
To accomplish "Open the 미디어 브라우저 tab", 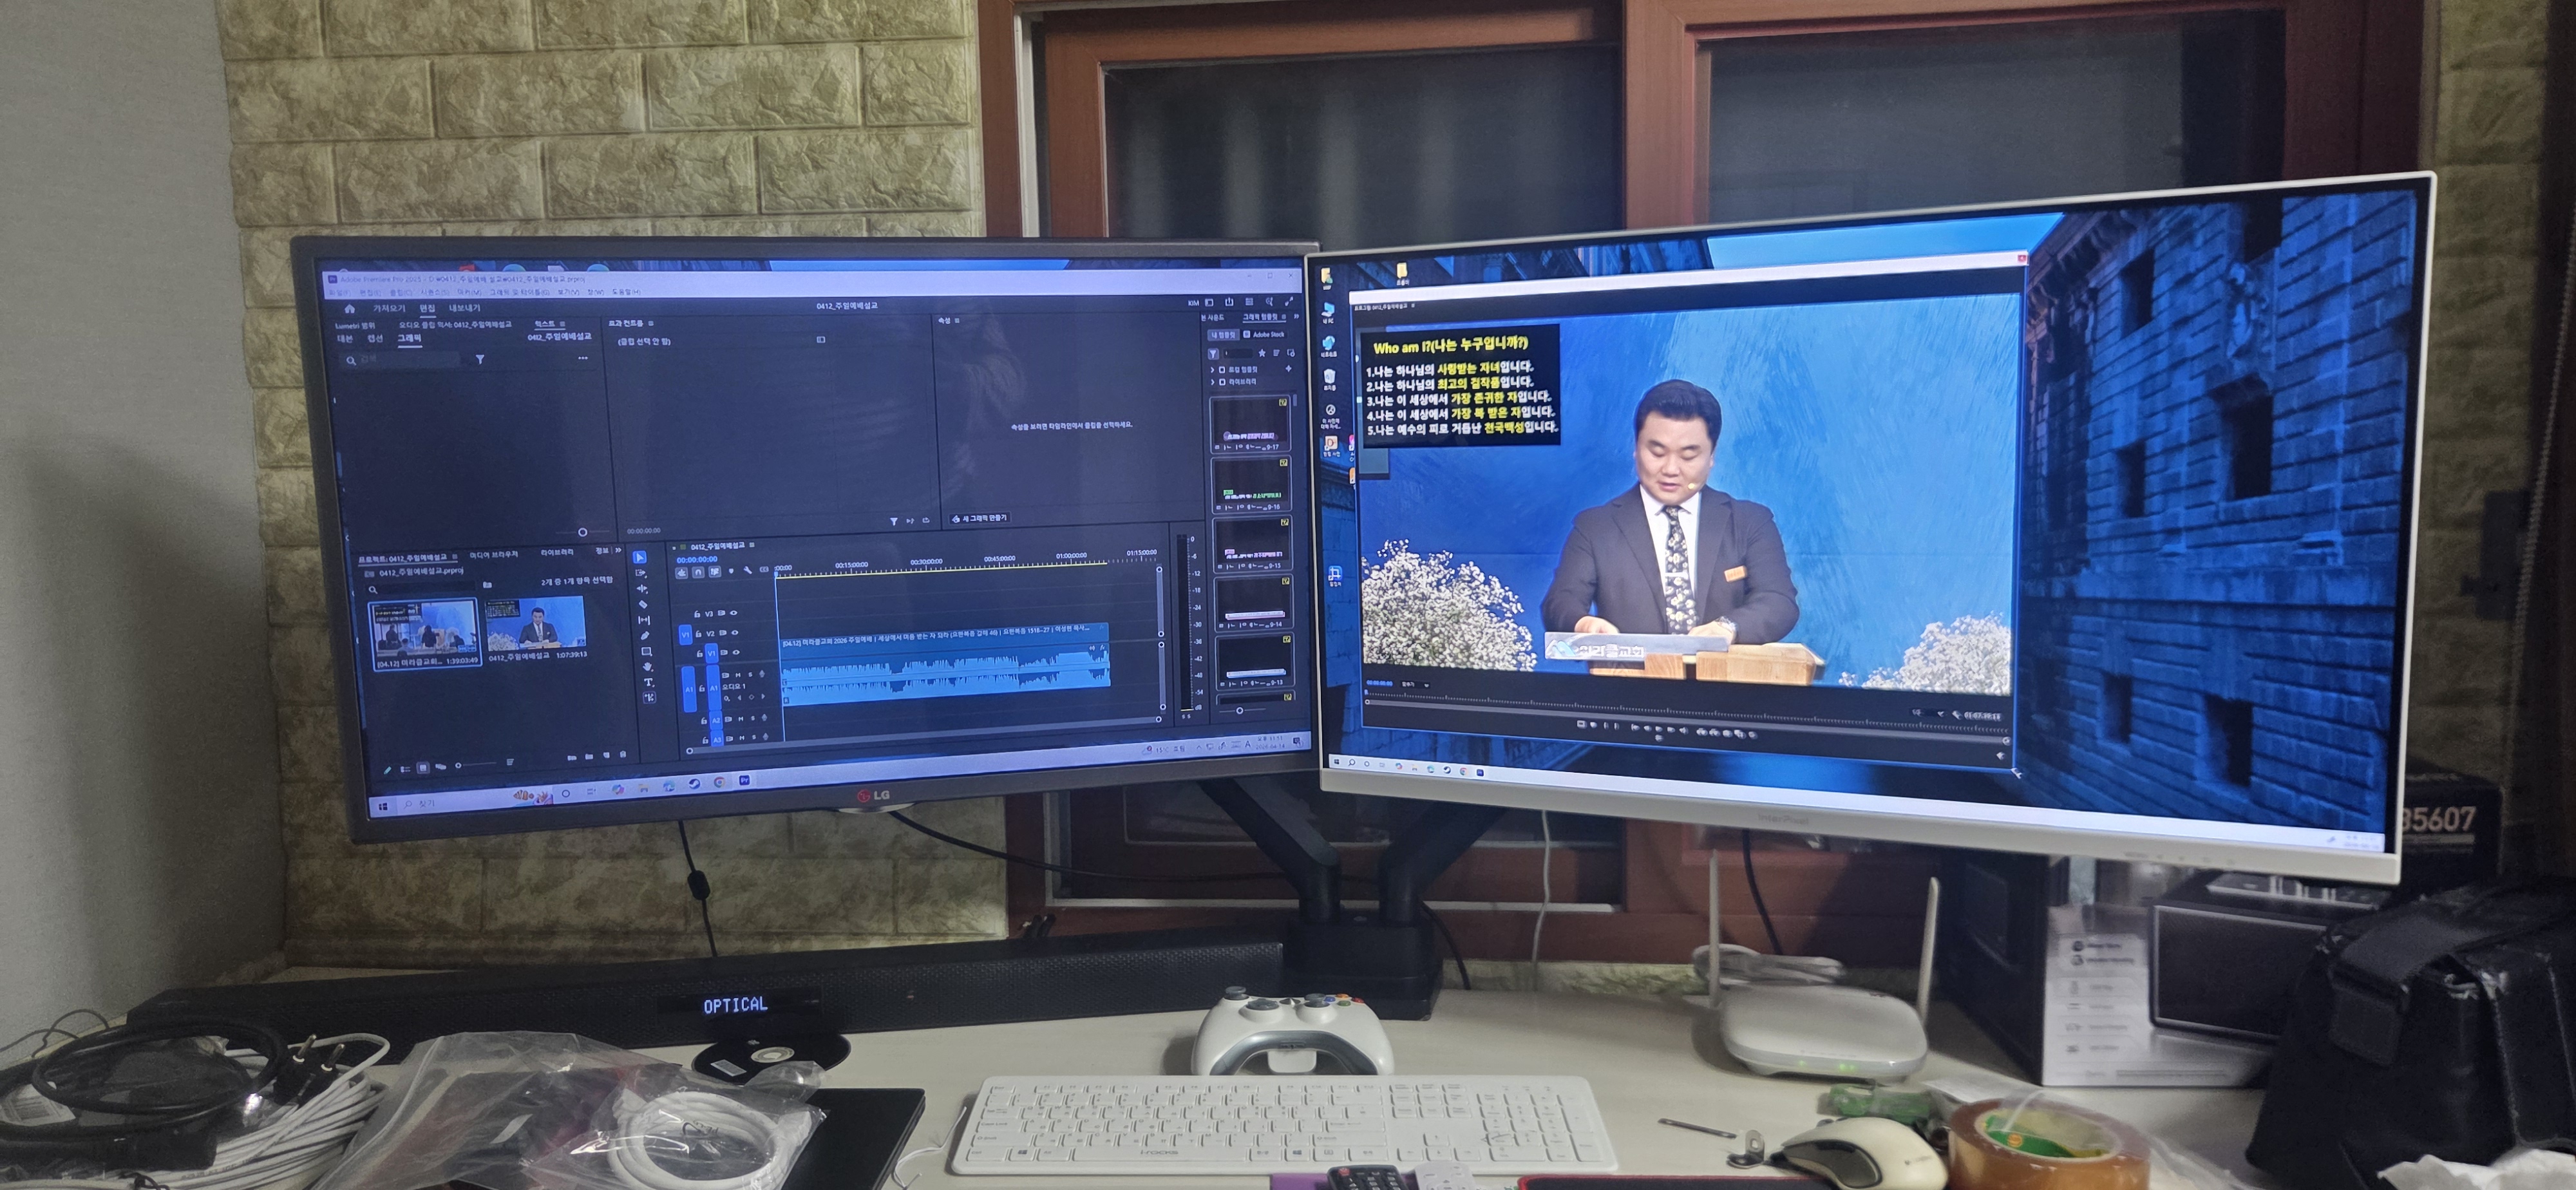I will click(494, 555).
